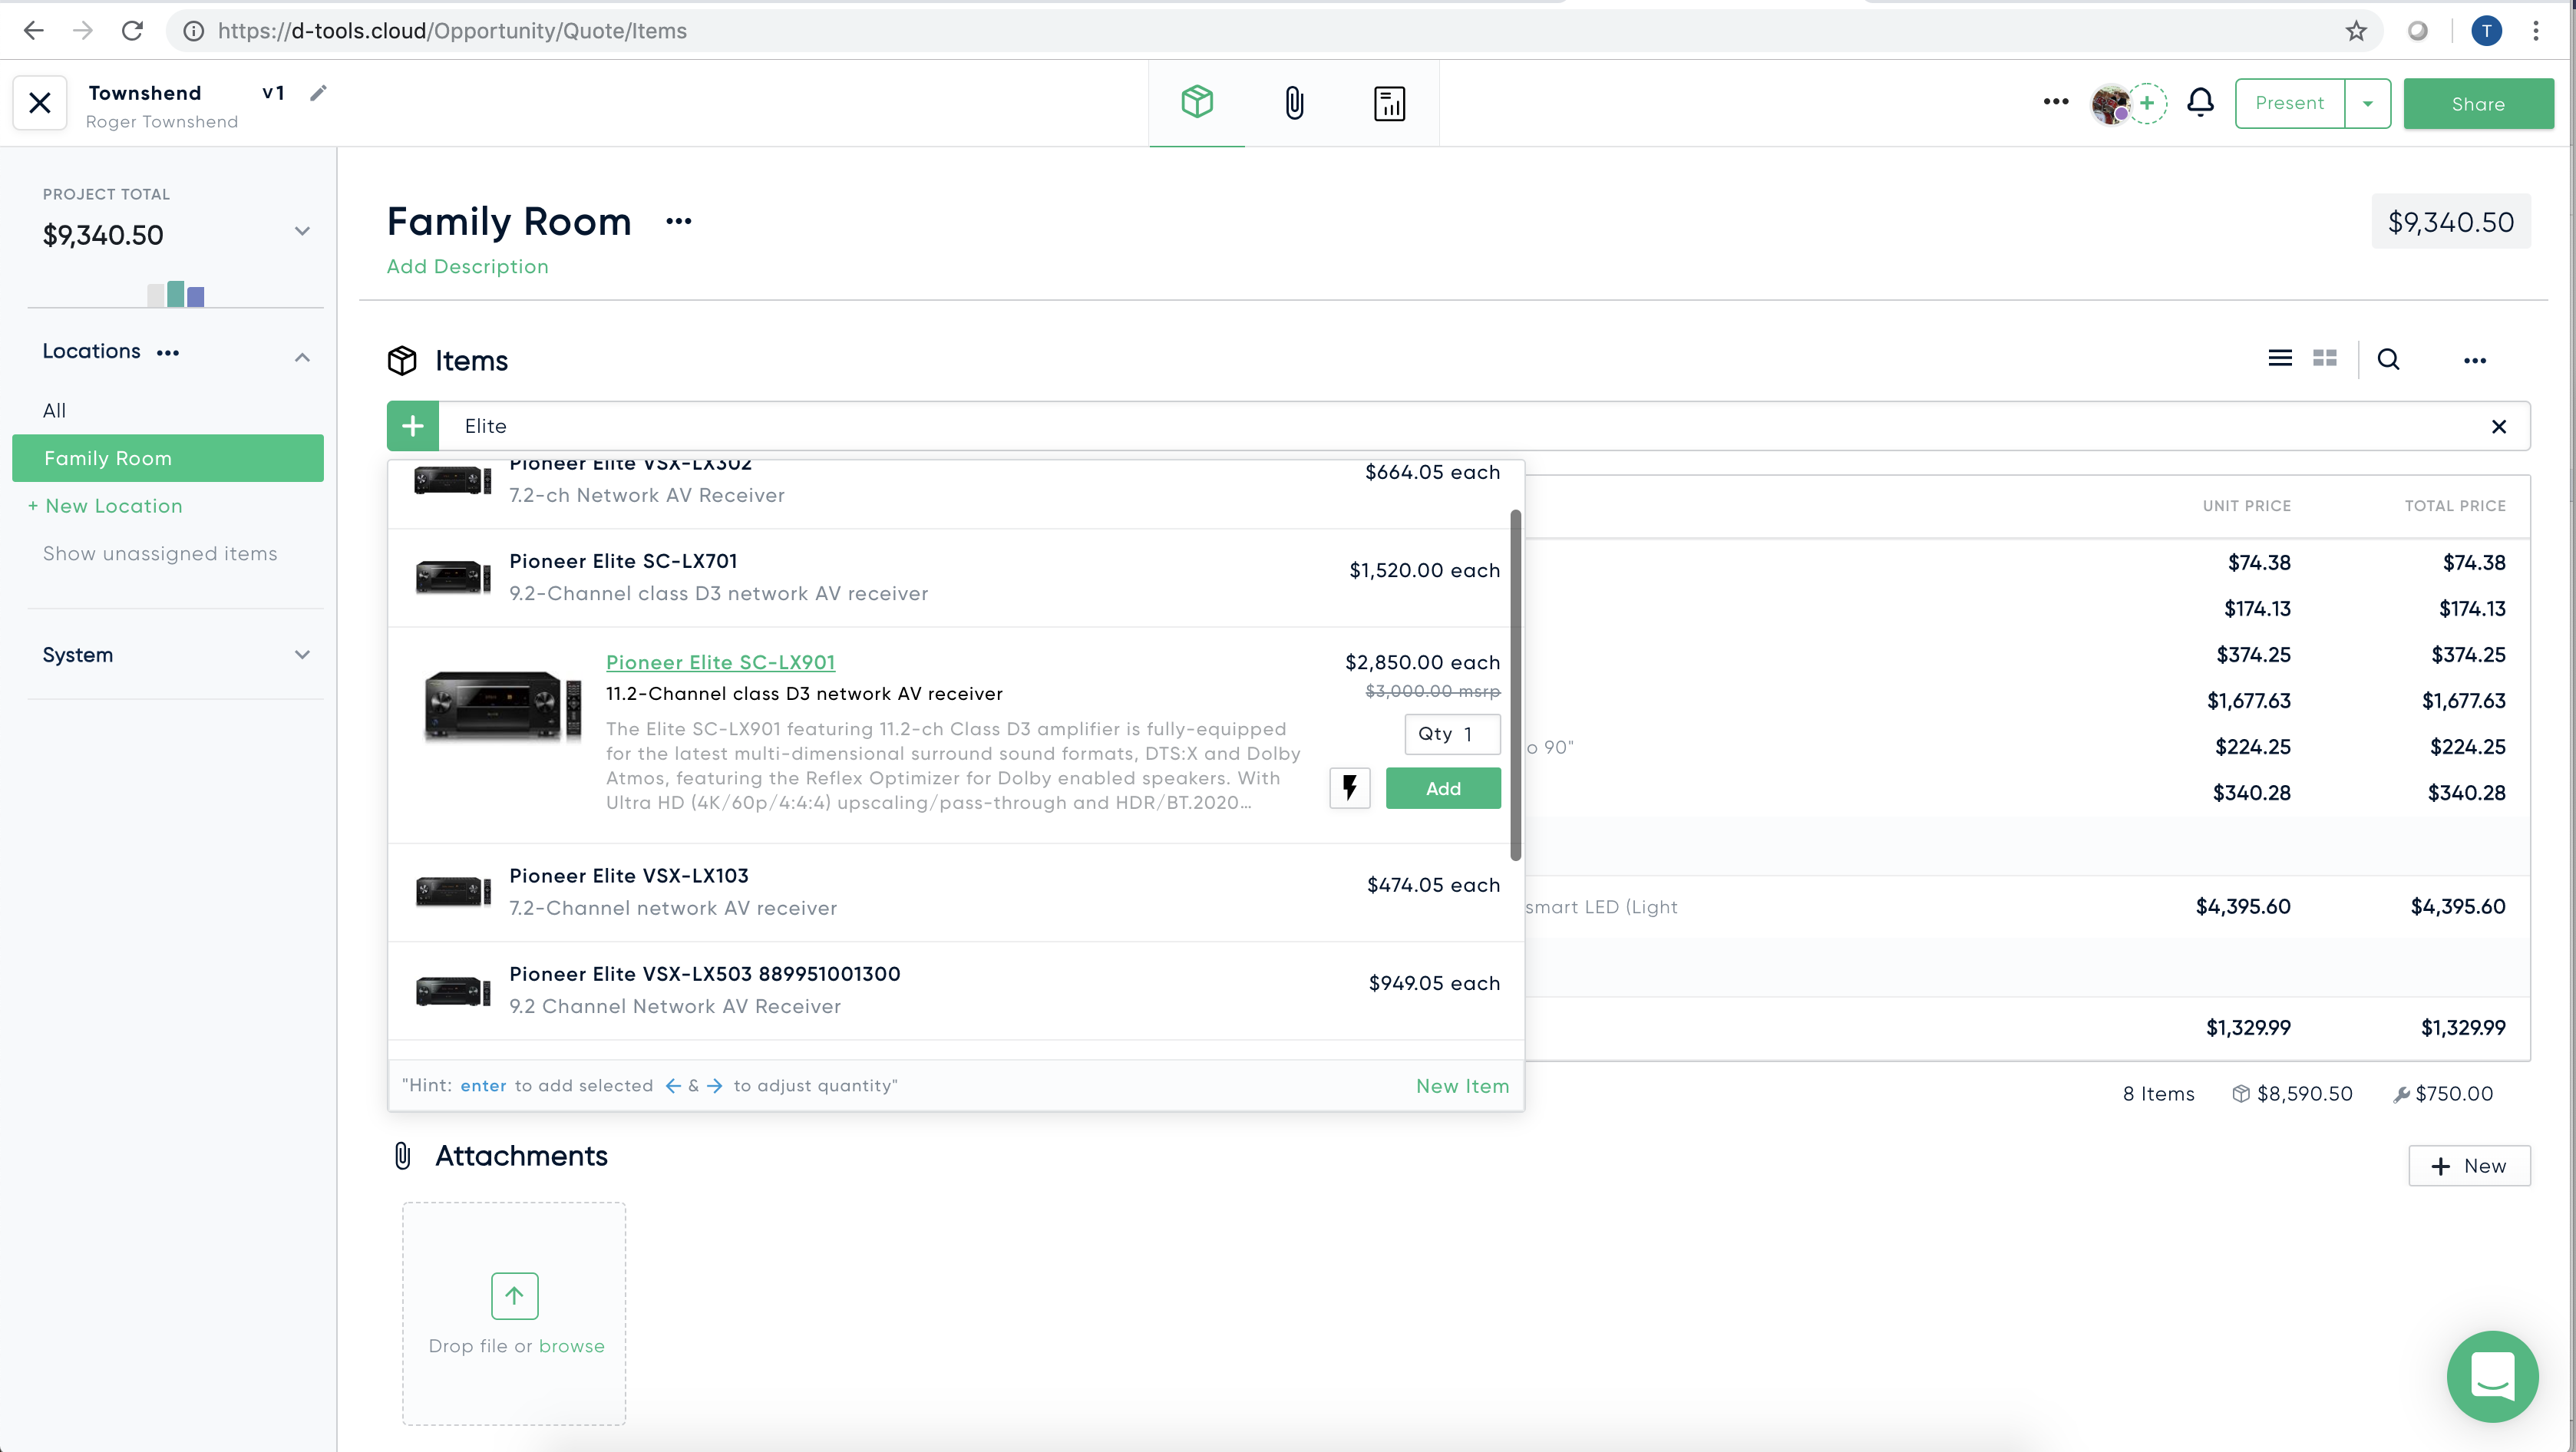Bookmark this page with the star
Screen dimensions: 2576x1452
pyautogui.click(x=2357, y=31)
